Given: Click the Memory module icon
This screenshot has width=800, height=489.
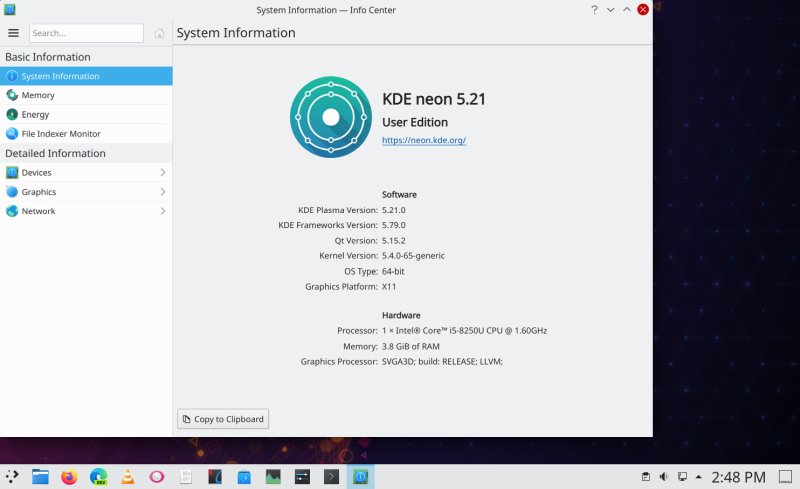Looking at the screenshot, I should click(x=12, y=95).
